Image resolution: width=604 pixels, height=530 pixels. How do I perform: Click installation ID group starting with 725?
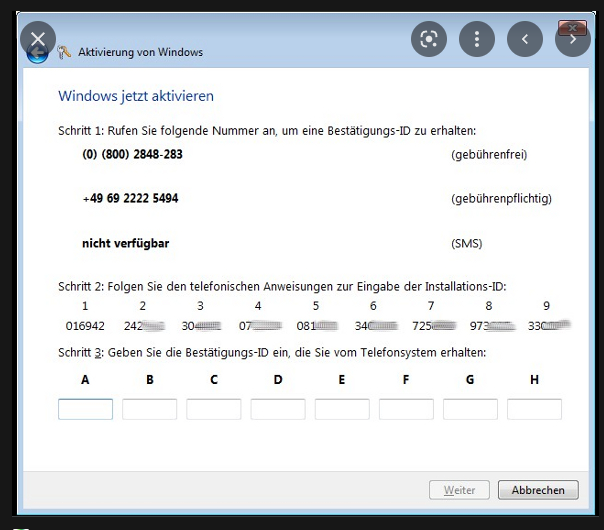(x=434, y=326)
